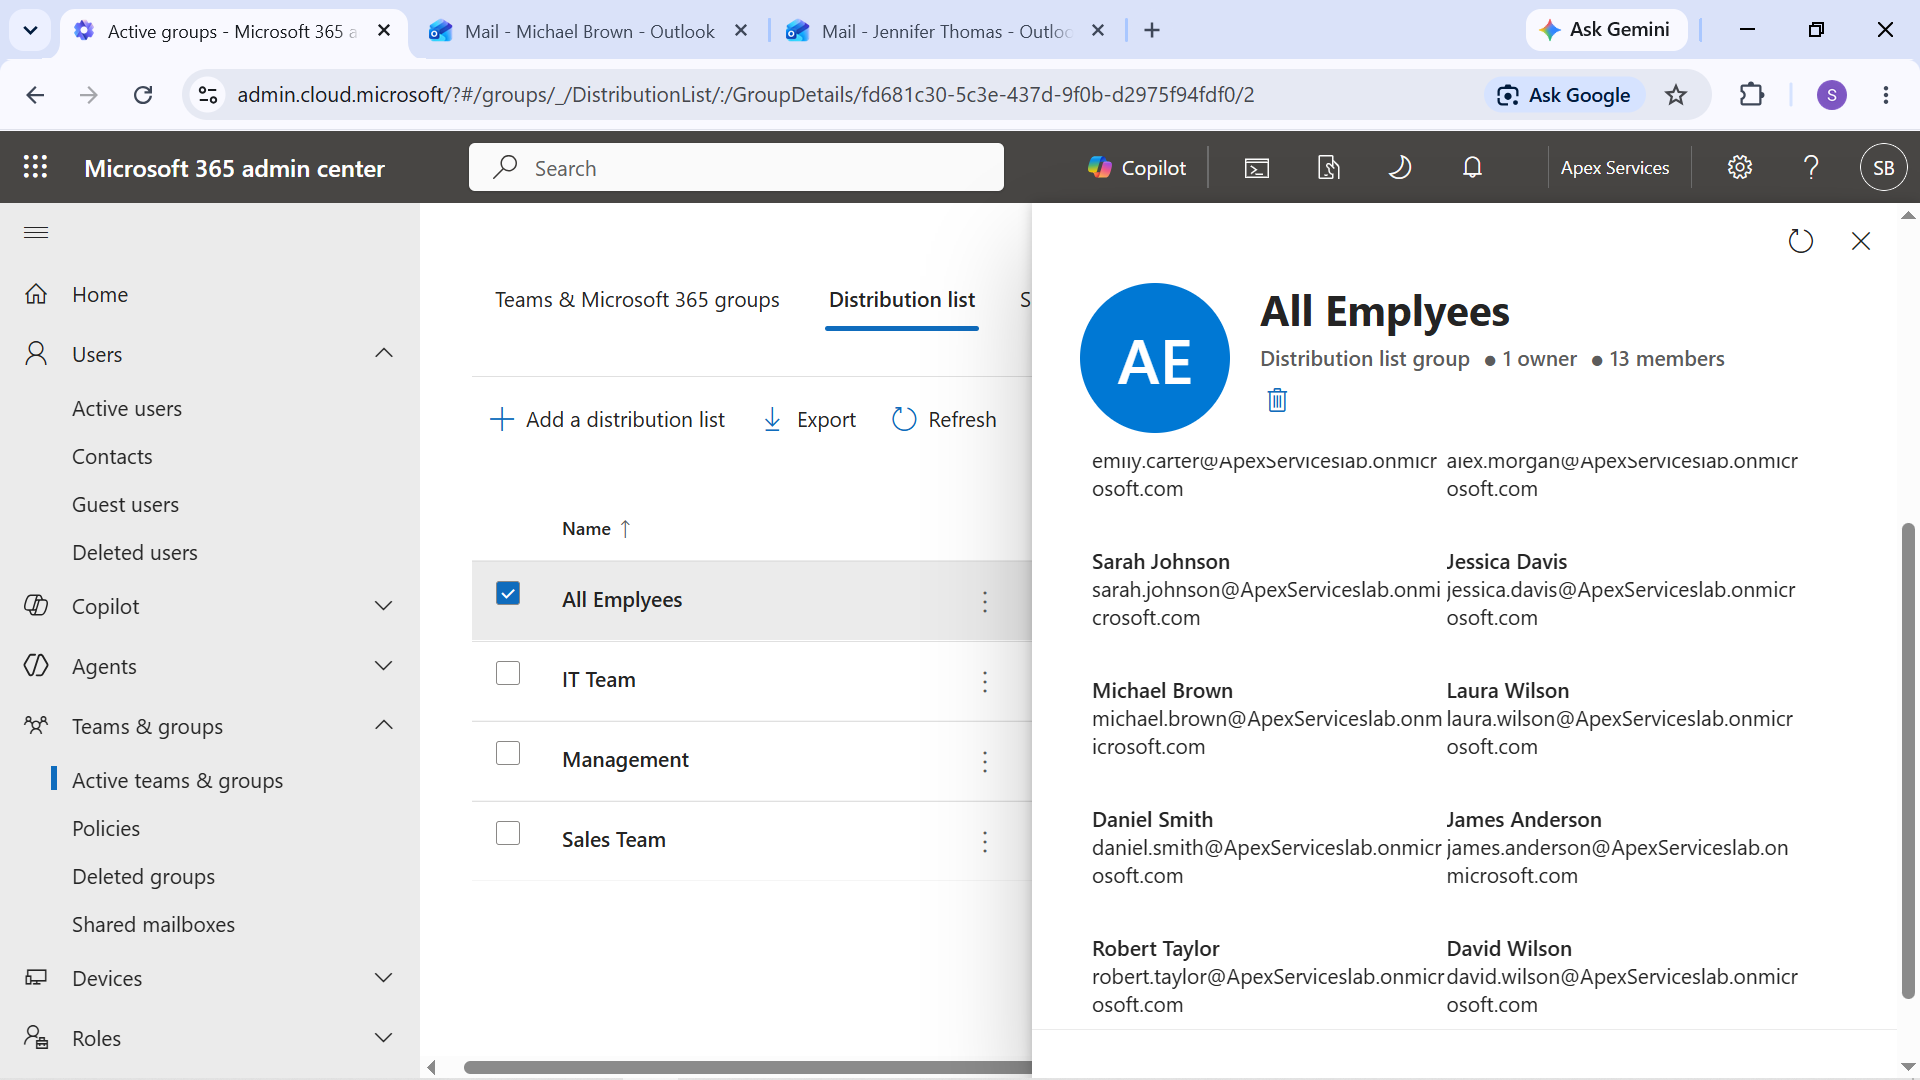View site information icon in address bar

point(208,95)
